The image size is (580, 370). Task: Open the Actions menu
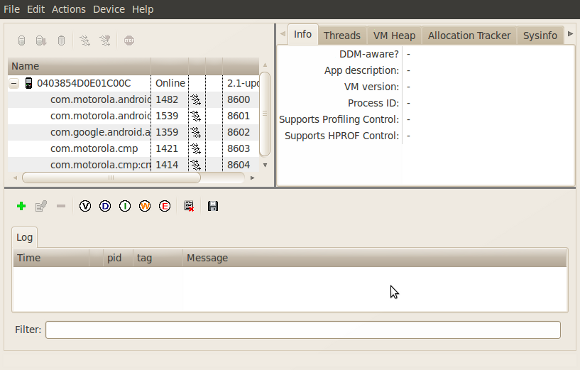pos(68,9)
